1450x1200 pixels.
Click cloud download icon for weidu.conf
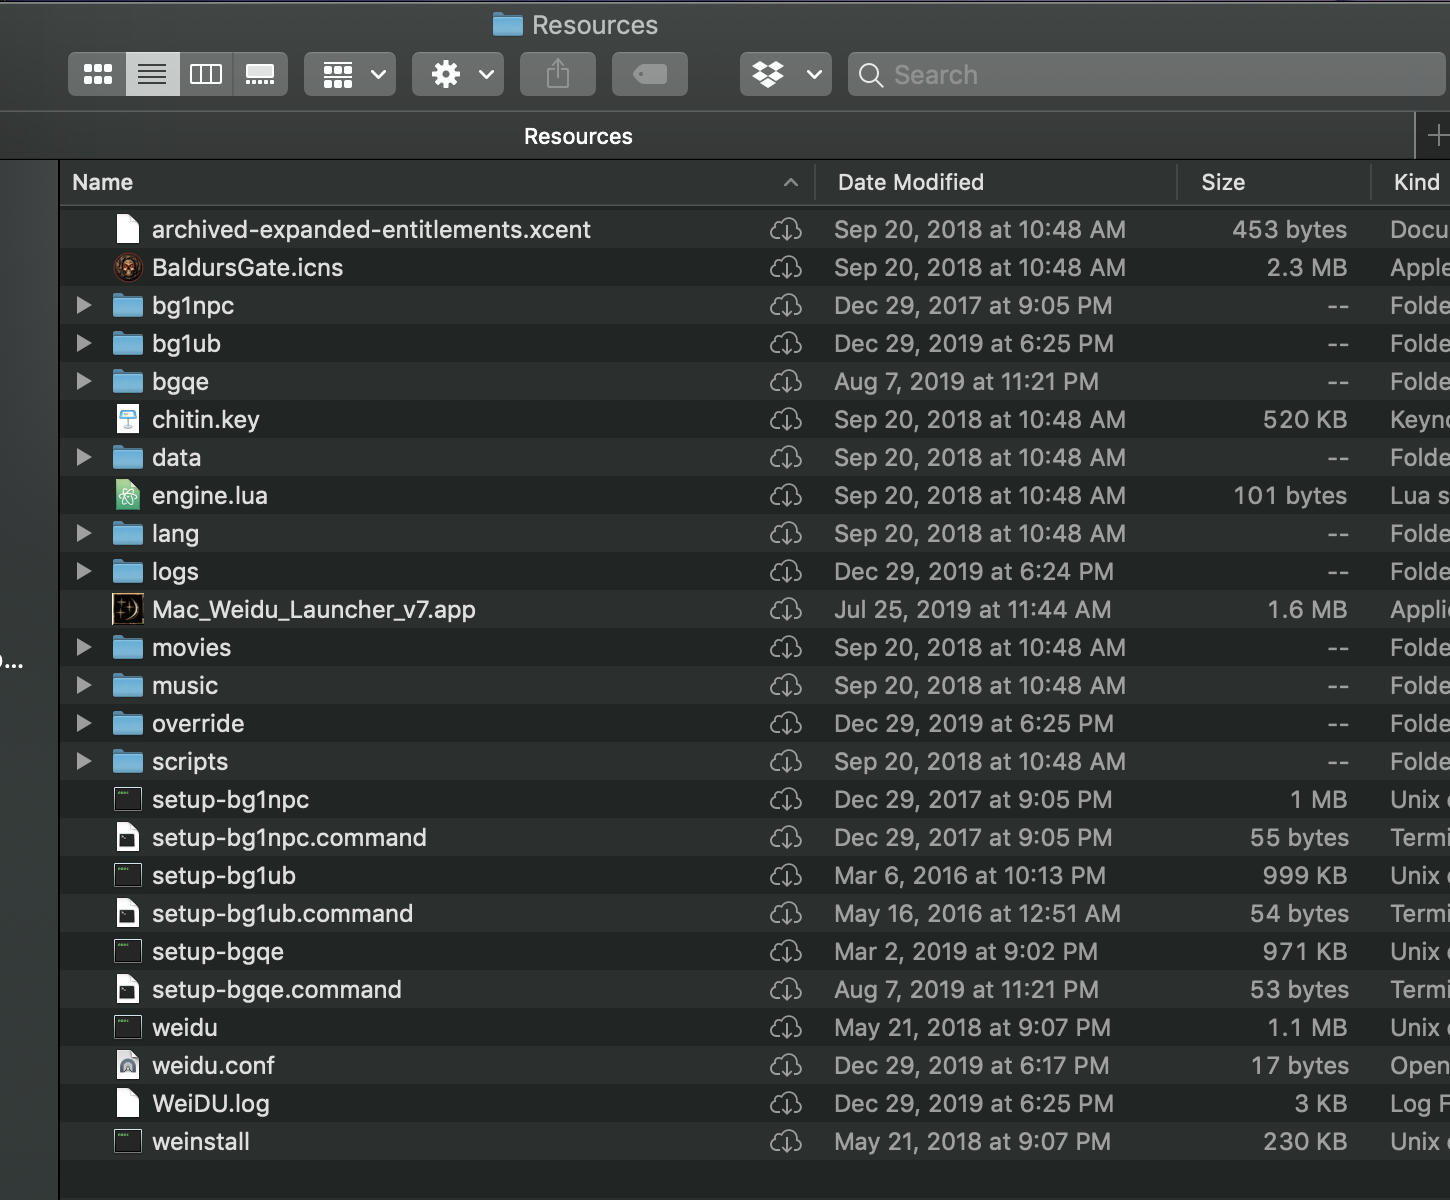(786, 1066)
